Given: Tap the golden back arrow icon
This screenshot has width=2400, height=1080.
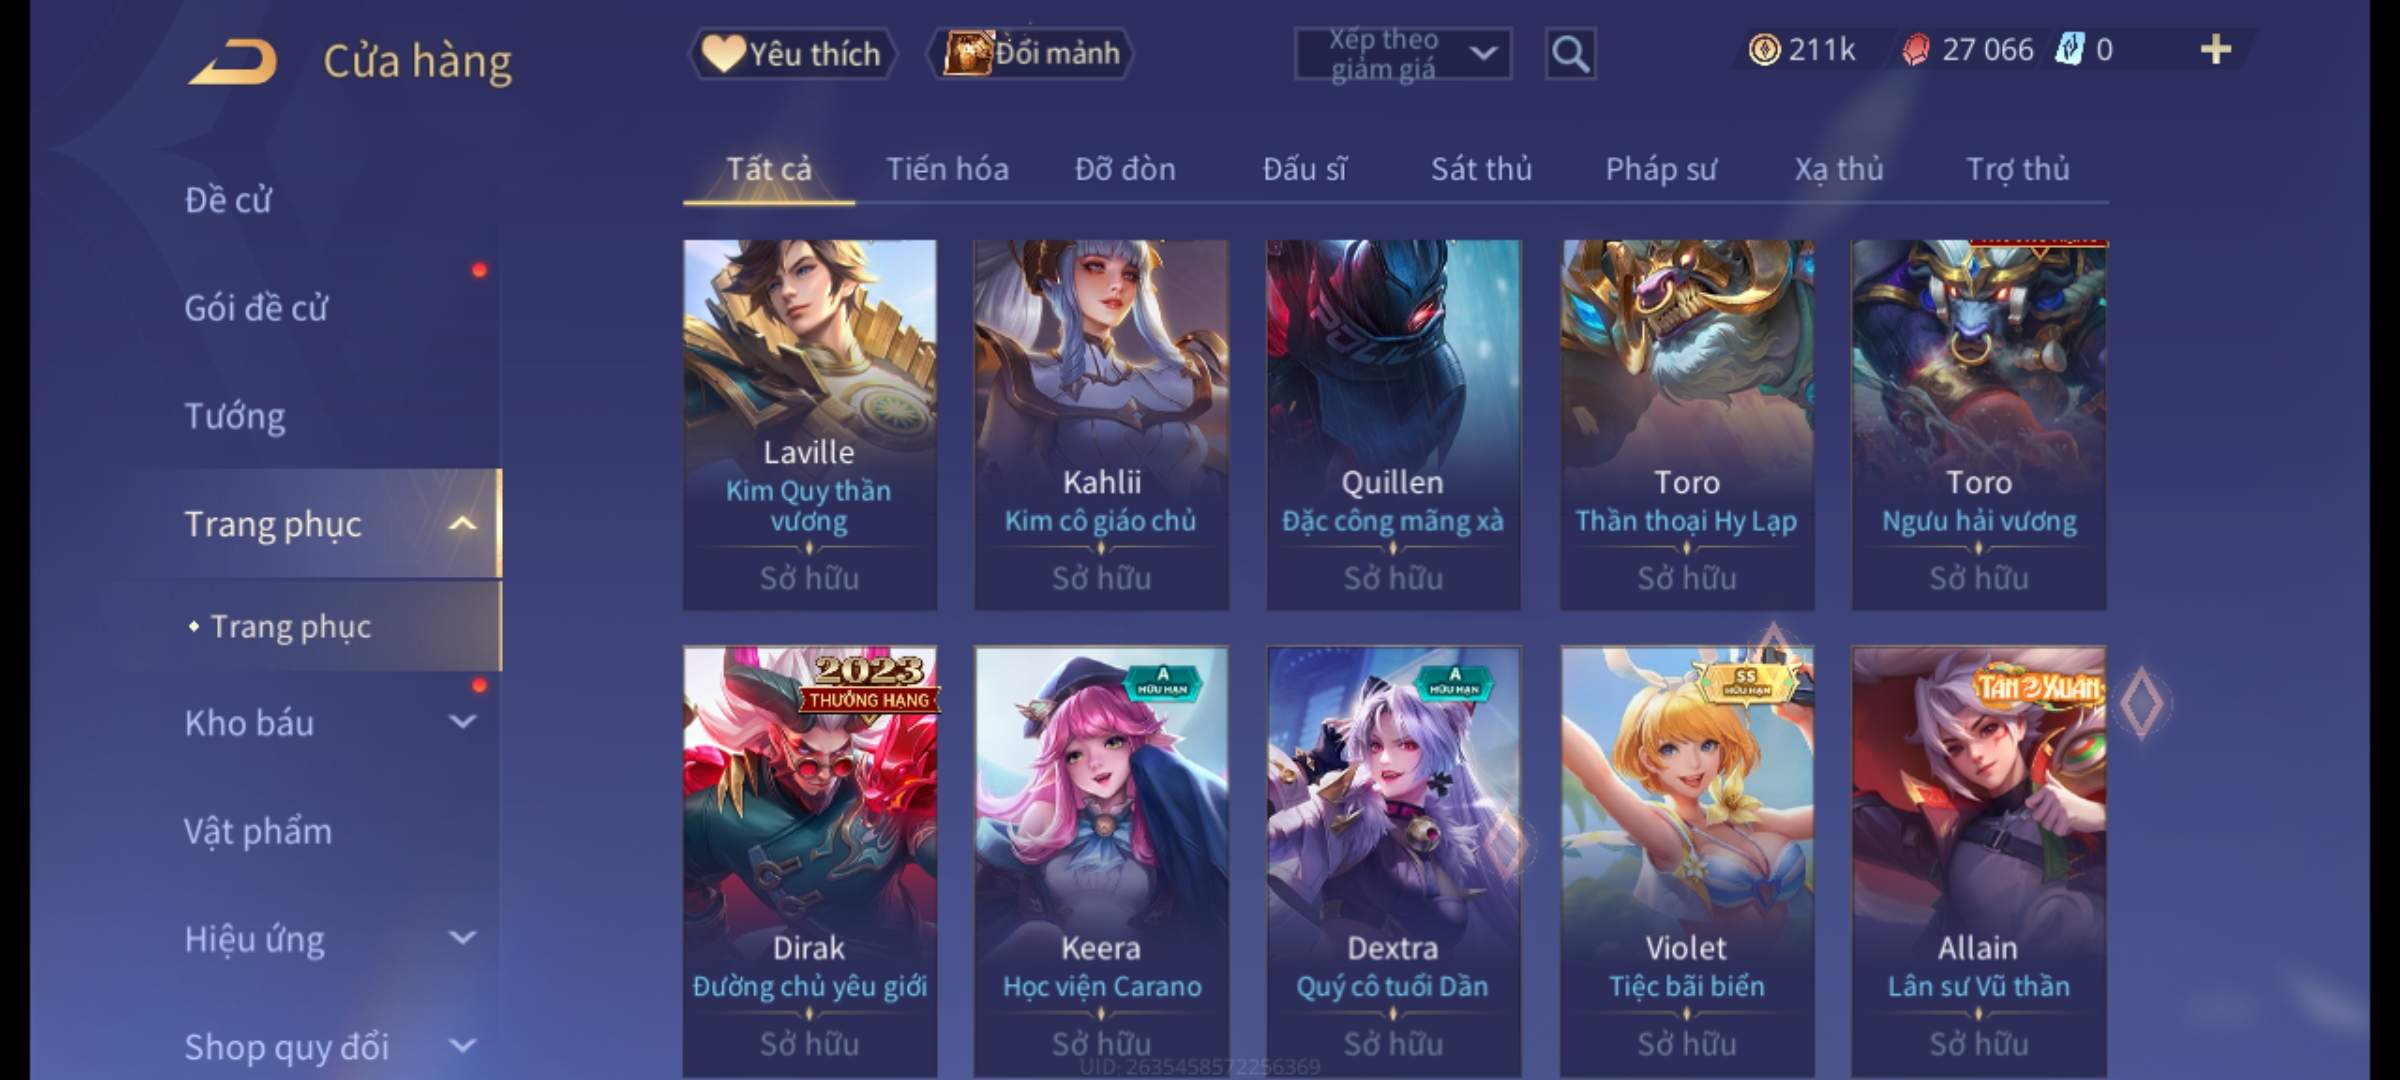Looking at the screenshot, I should coord(233,61).
